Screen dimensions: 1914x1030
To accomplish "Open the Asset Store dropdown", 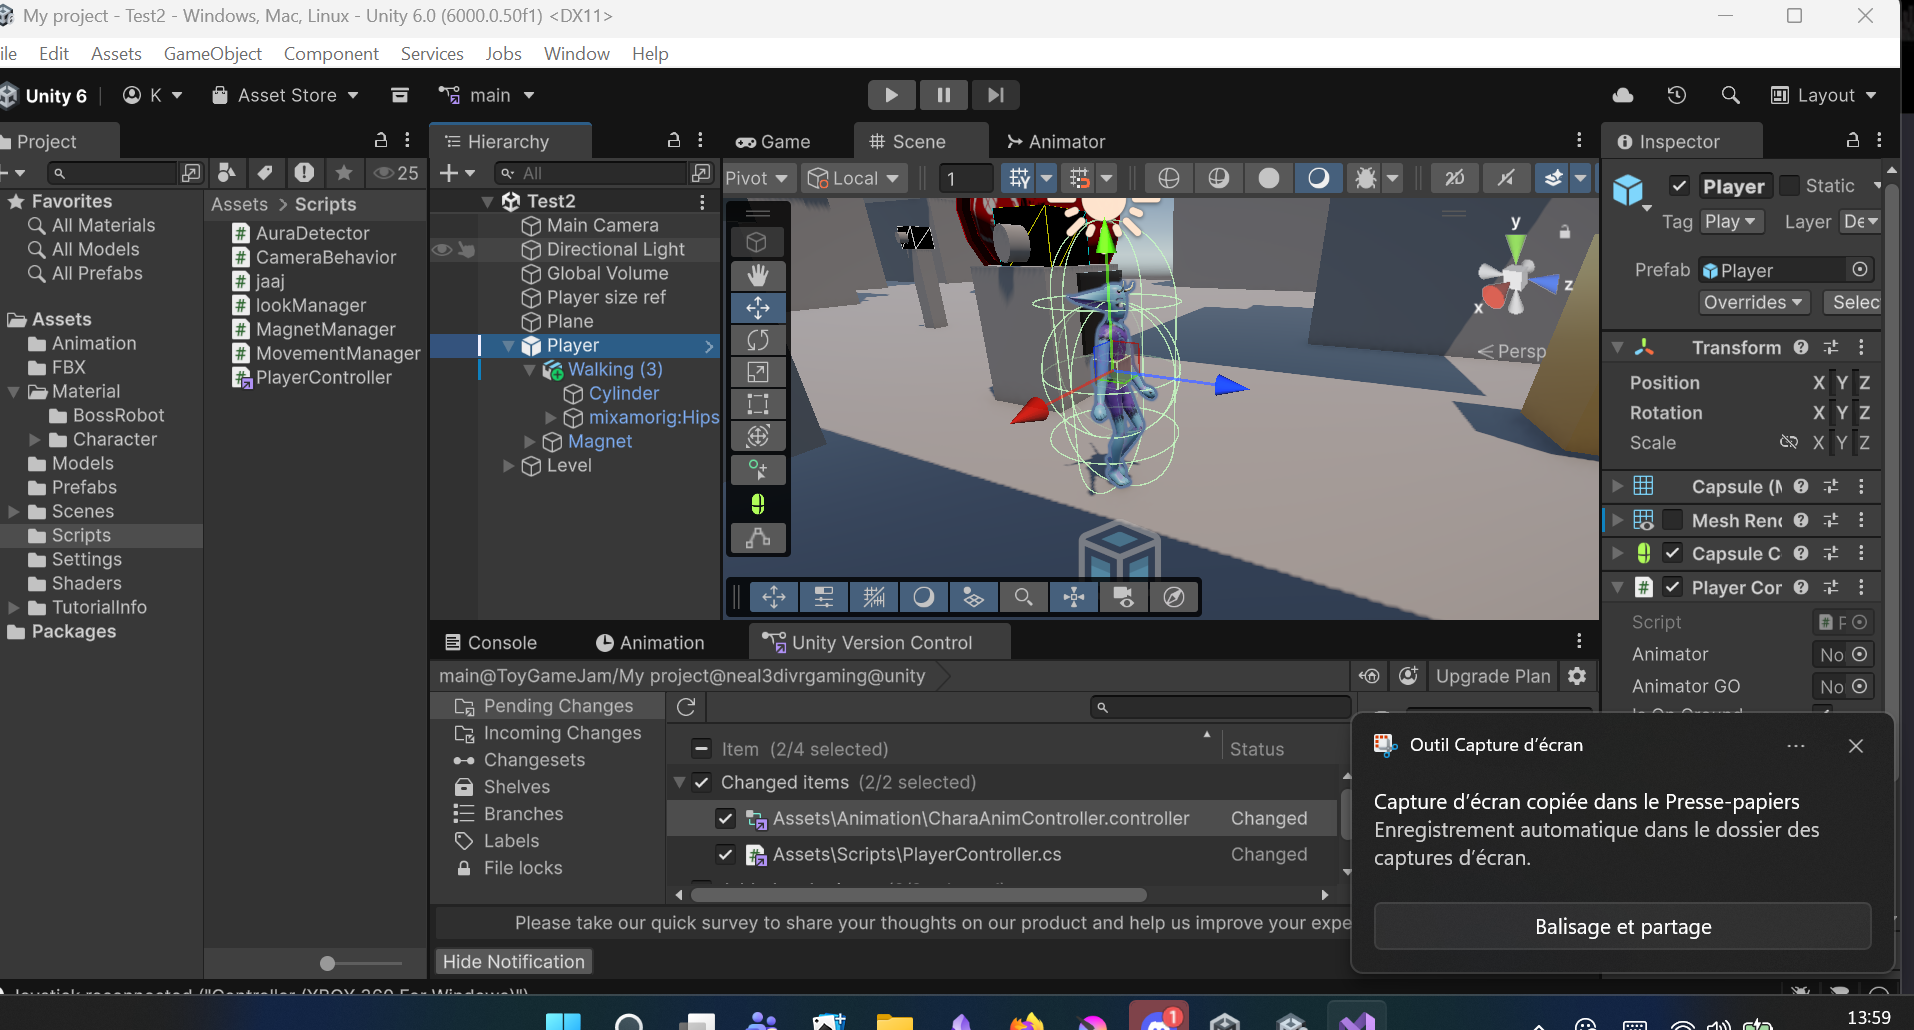I will (285, 95).
